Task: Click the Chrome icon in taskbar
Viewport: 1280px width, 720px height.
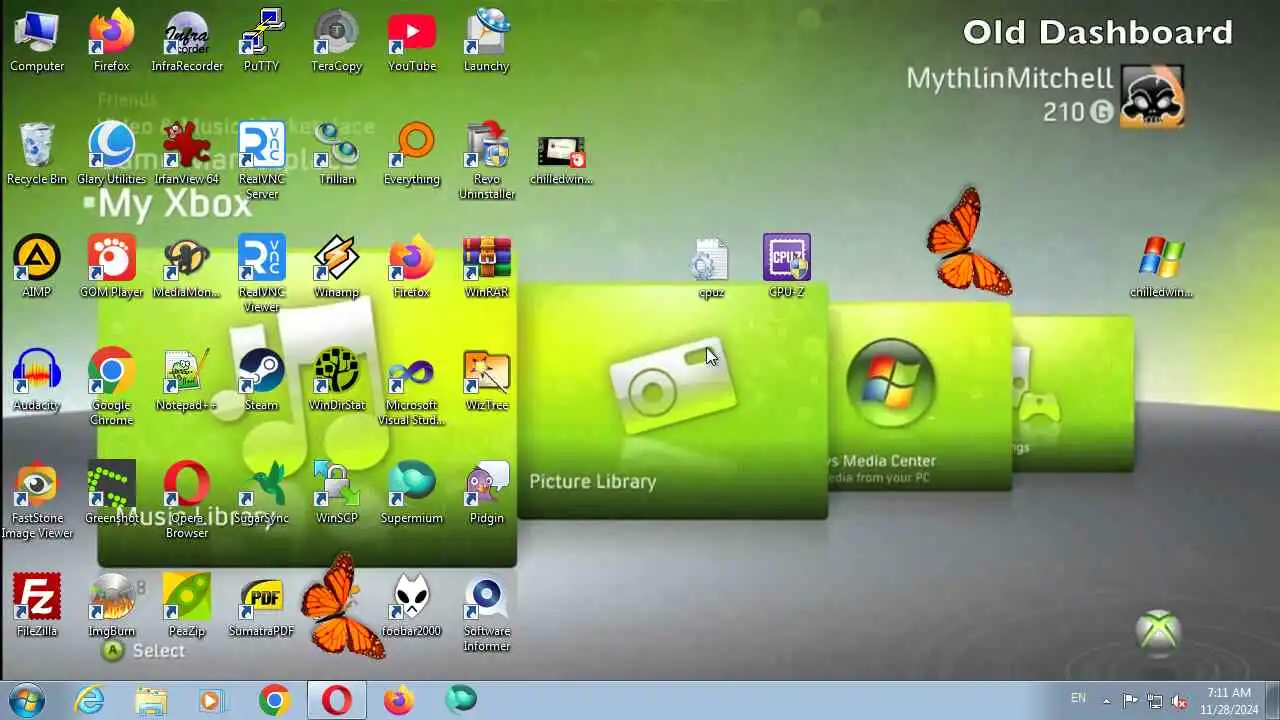Action: (x=274, y=700)
